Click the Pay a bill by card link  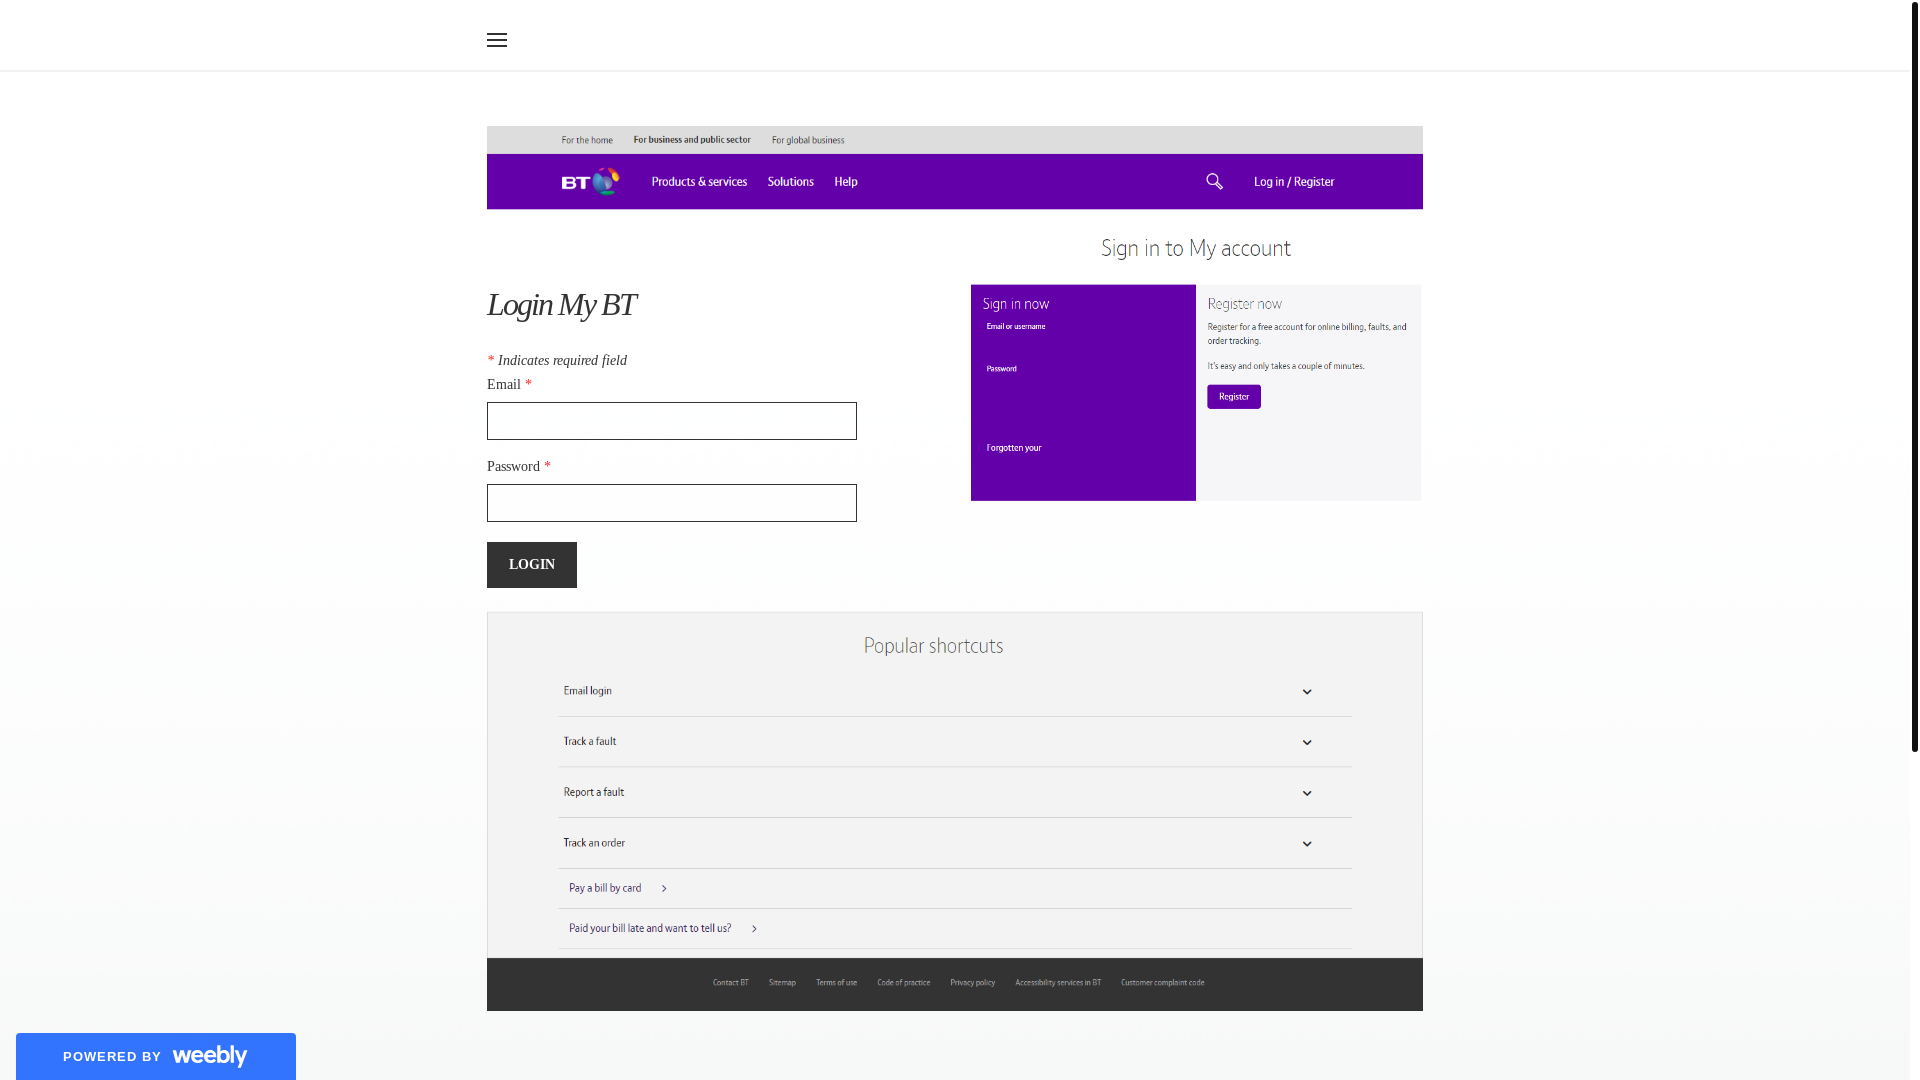tap(605, 888)
